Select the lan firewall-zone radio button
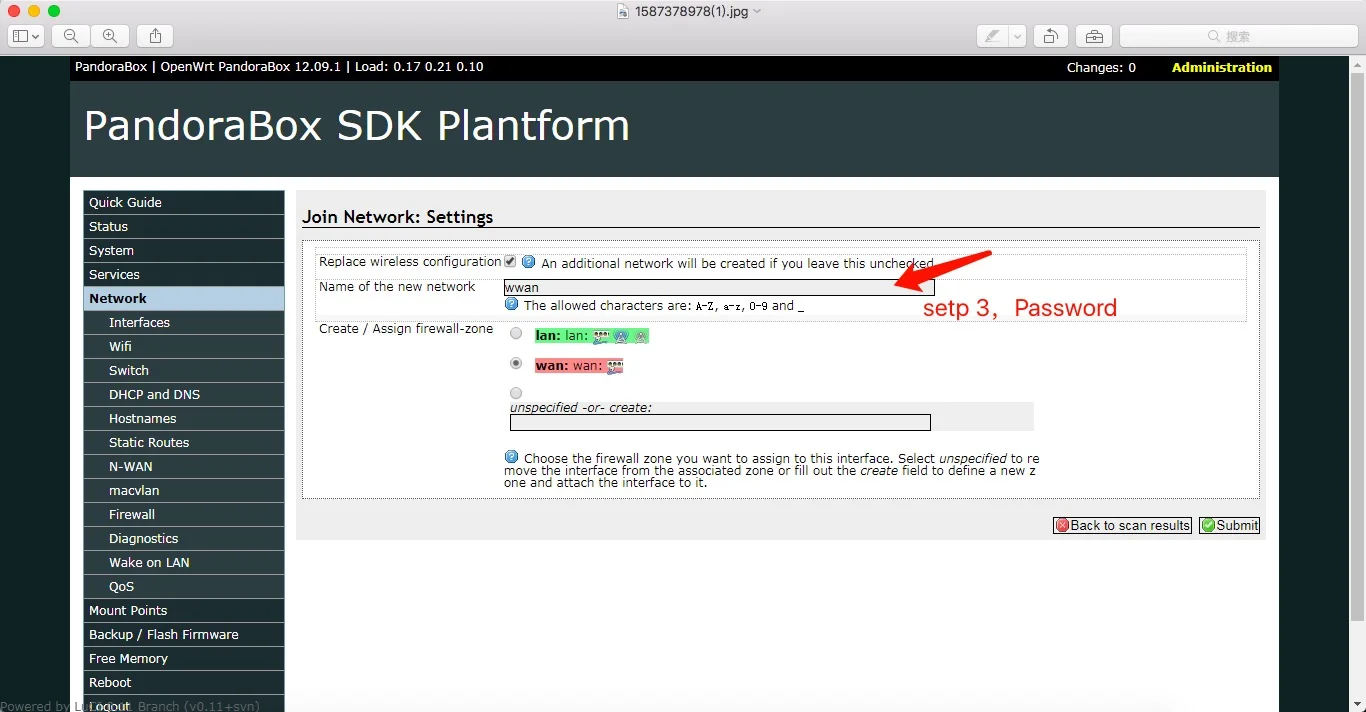This screenshot has width=1366, height=712. [x=516, y=334]
